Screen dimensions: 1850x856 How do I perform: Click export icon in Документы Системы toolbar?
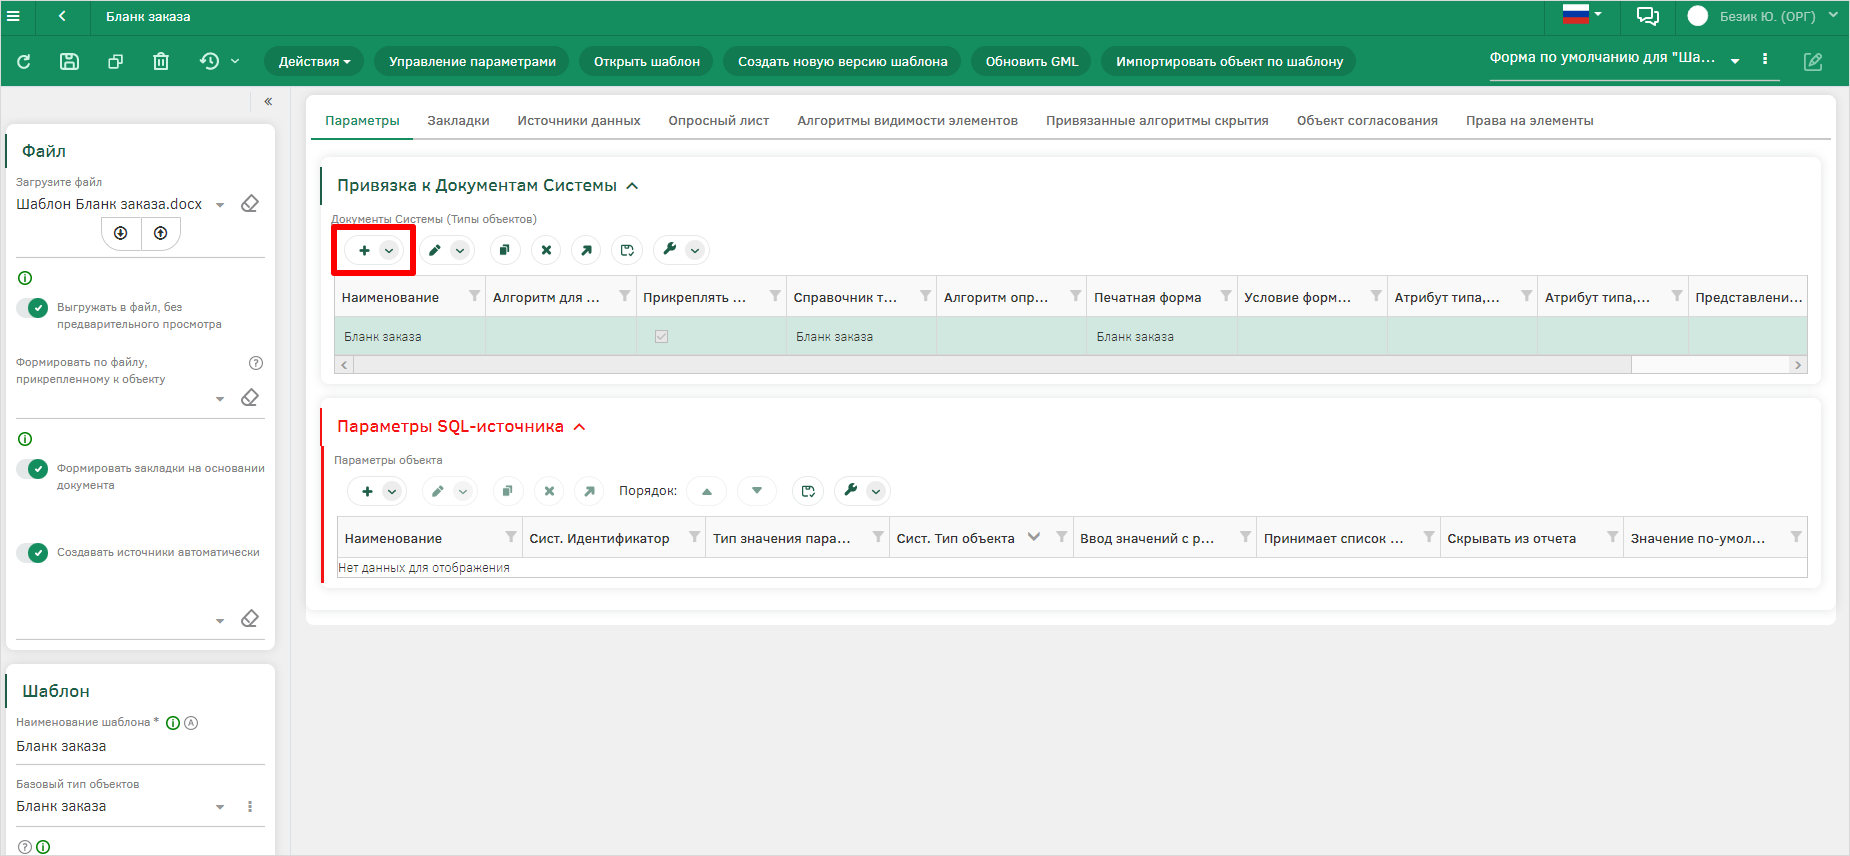tap(627, 250)
